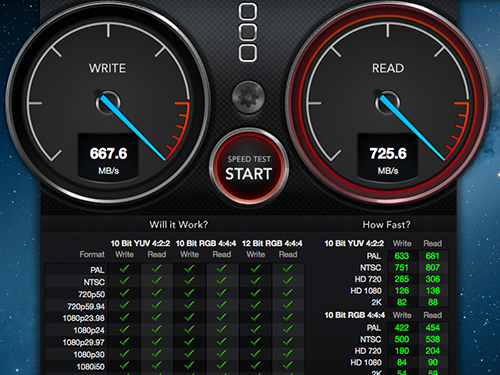
Task: Click the NTSC 12 Bit RGB Read checkmark
Action: pyautogui.click(x=288, y=281)
